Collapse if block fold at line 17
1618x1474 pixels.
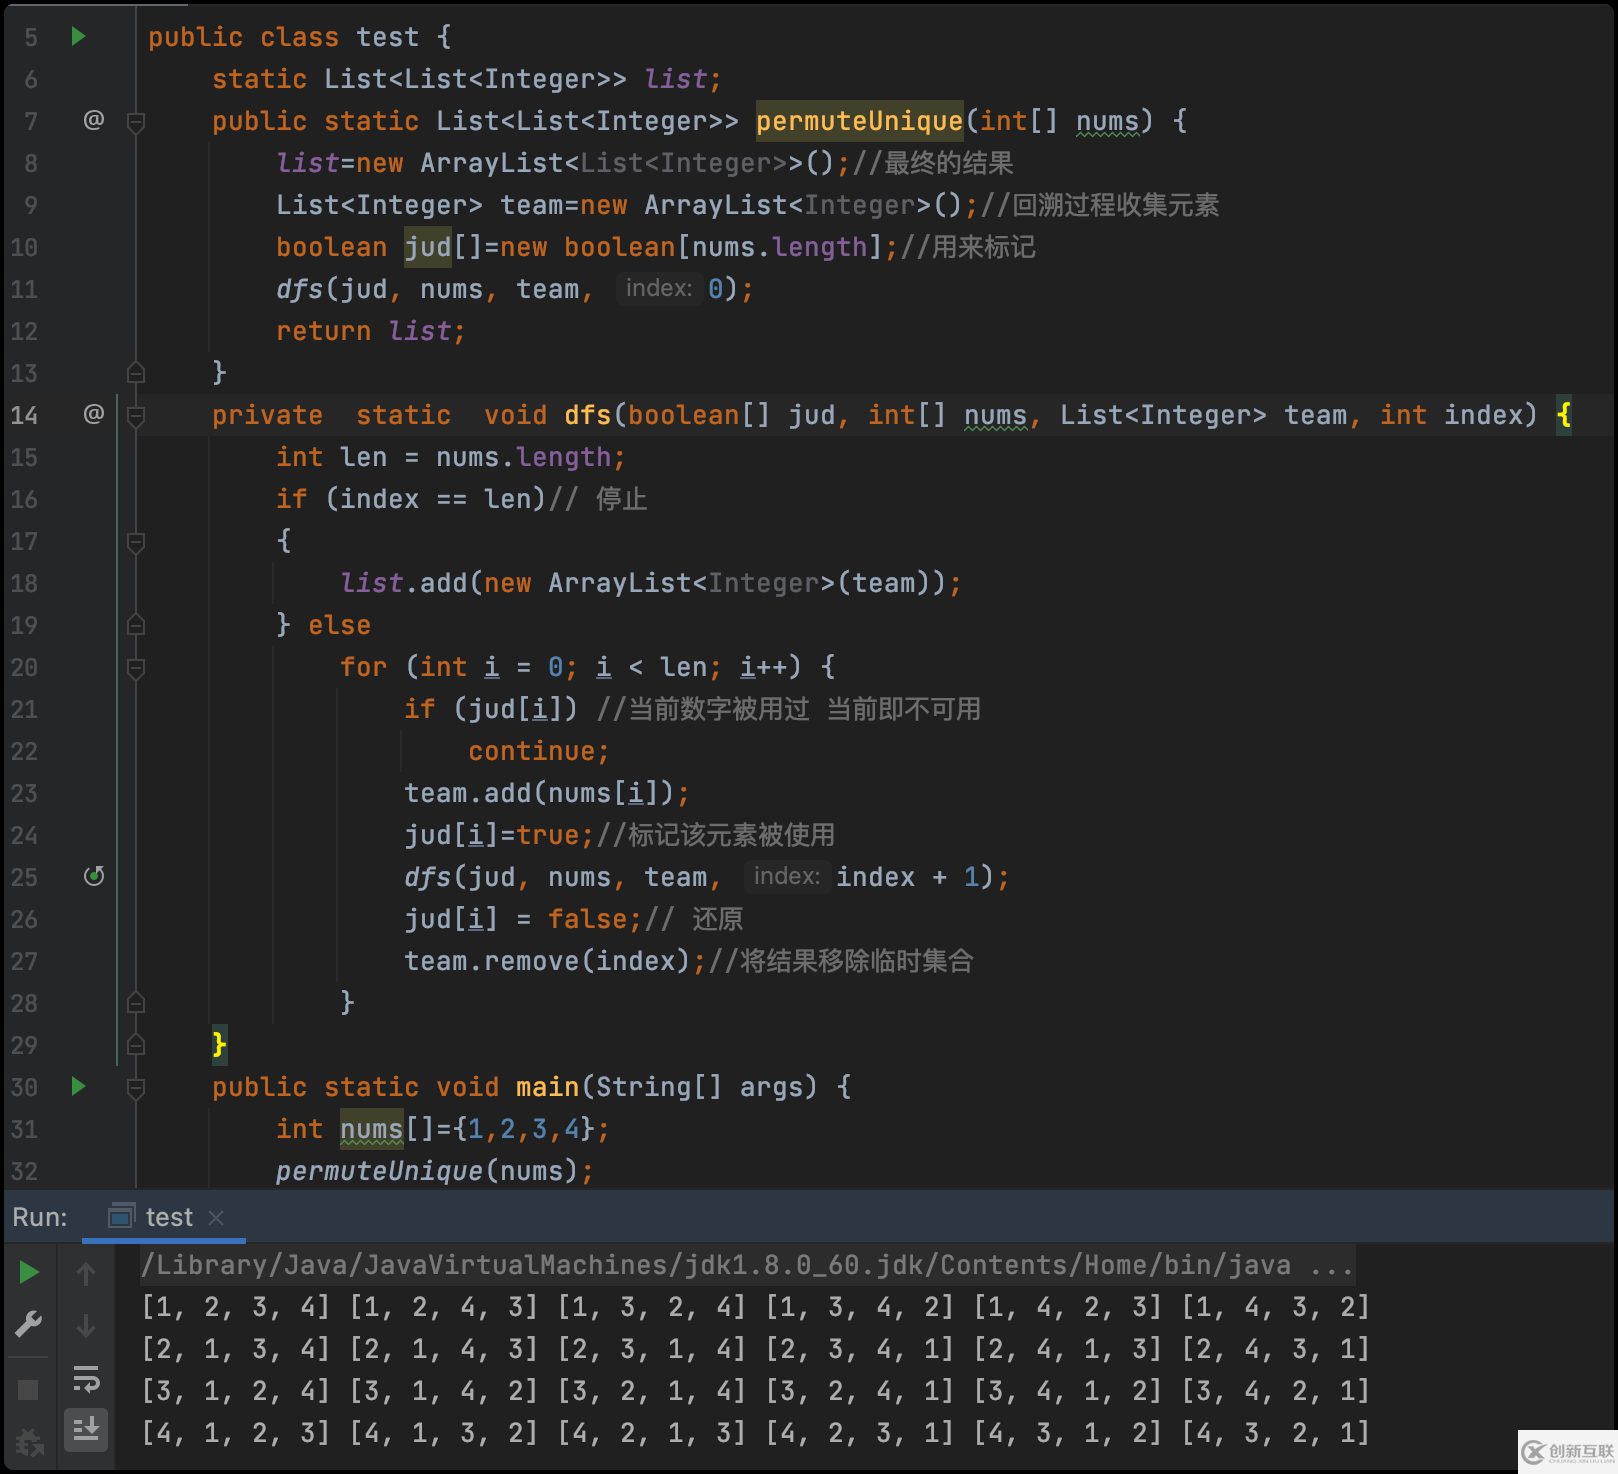136,542
